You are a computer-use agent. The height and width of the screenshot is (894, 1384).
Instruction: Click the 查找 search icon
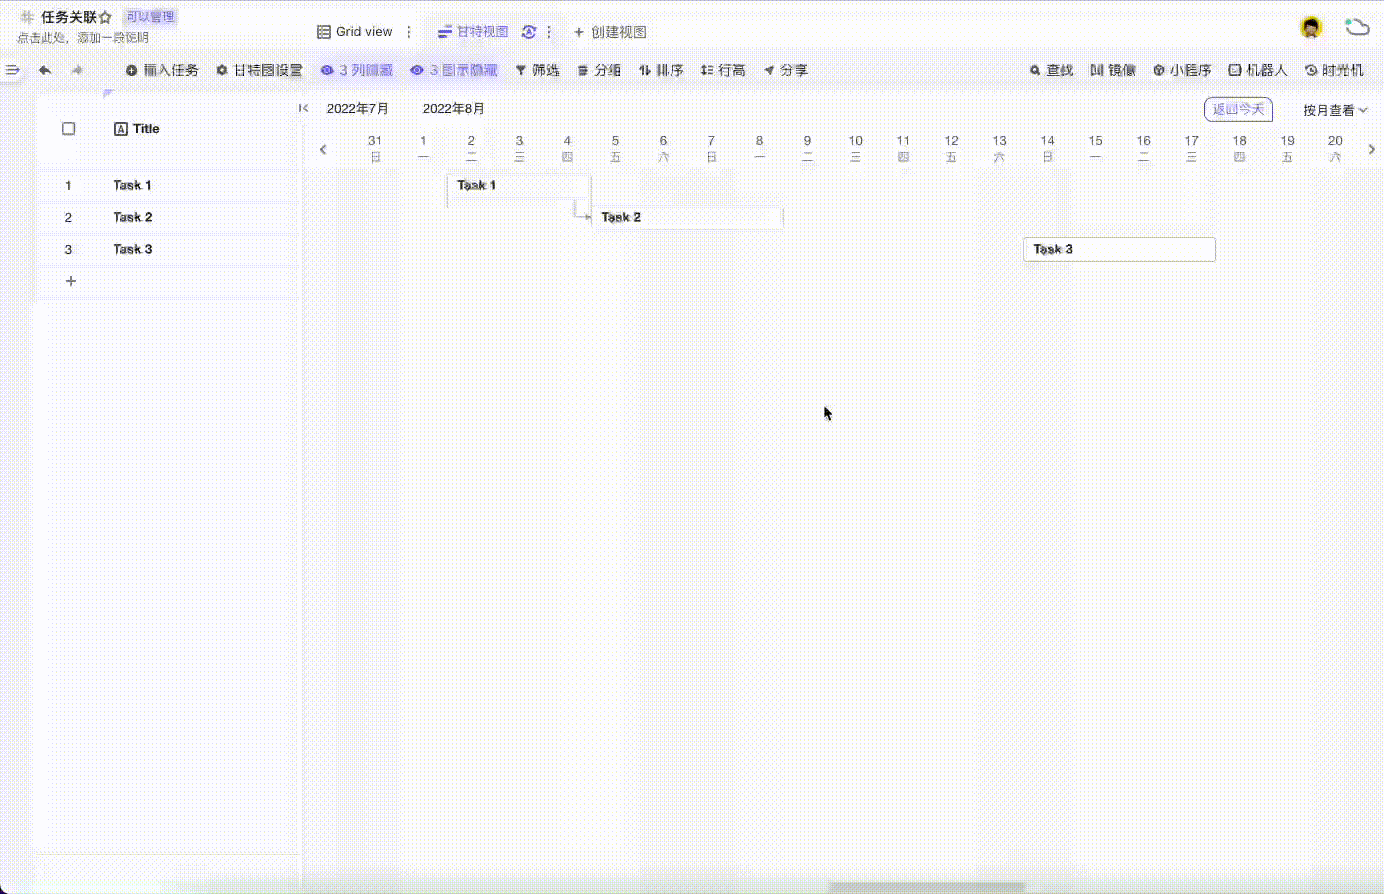[1051, 70]
